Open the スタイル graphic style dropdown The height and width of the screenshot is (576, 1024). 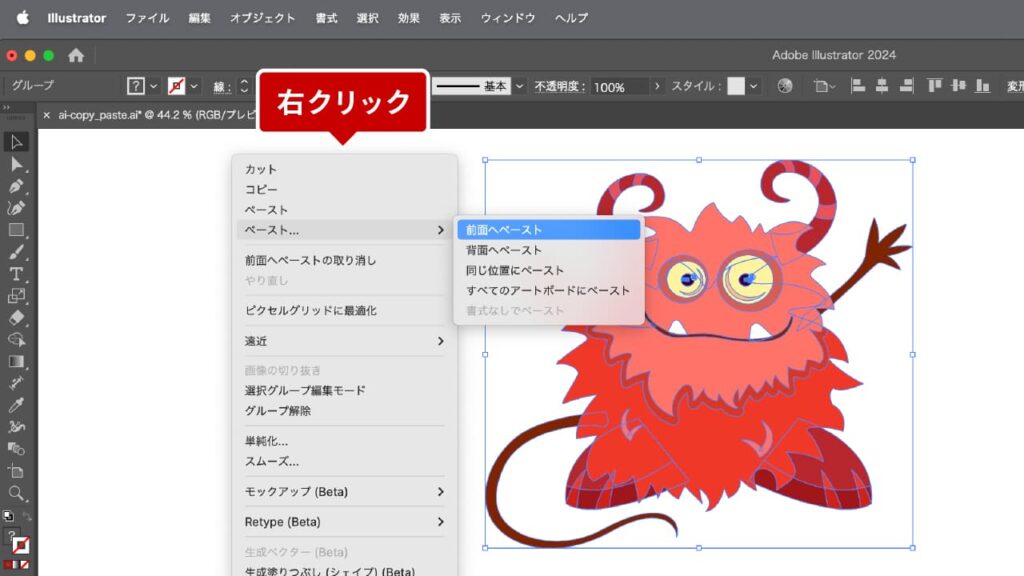754,87
